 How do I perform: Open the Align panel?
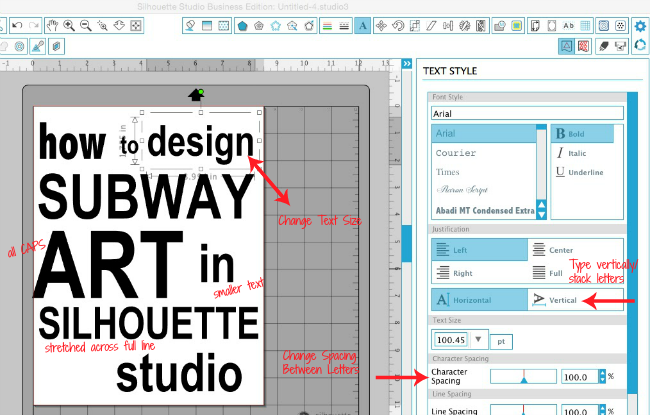[x=448, y=26]
